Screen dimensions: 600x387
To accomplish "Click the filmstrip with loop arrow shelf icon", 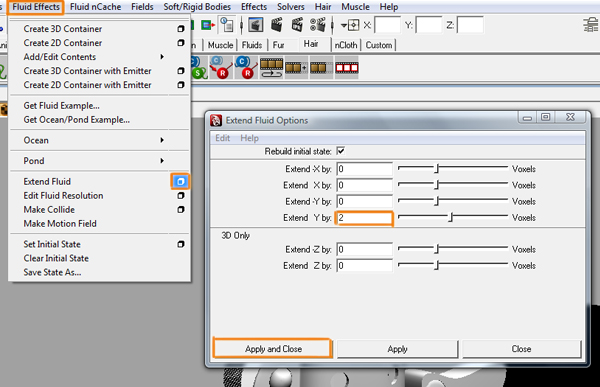I will pyautogui.click(x=271, y=68).
